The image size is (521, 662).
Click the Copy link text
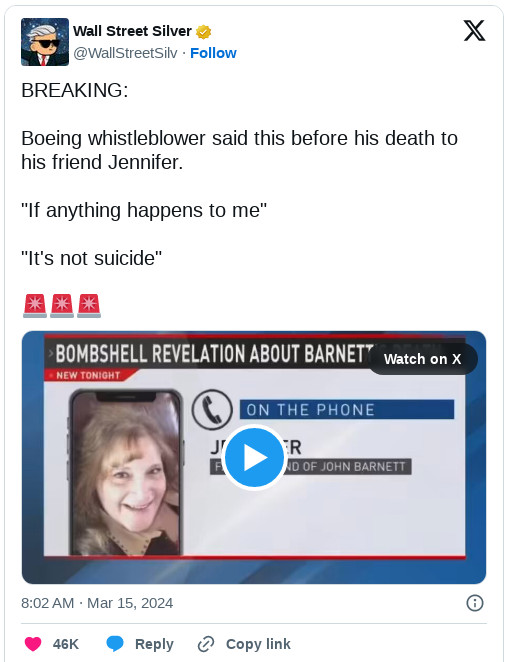pyautogui.click(x=258, y=644)
